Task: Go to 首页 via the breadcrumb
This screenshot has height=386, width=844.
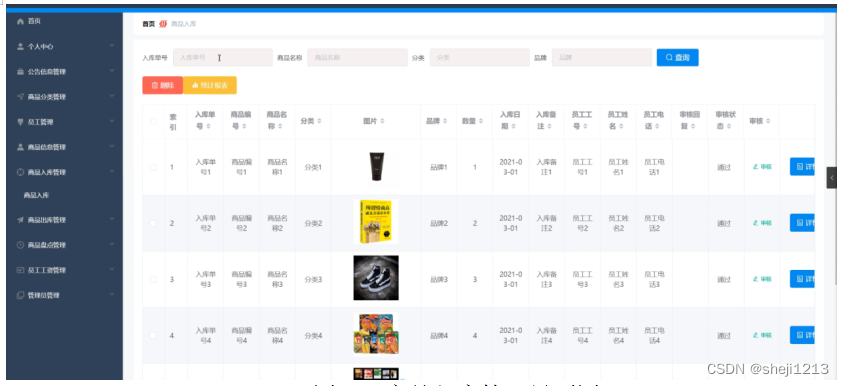Action: pyautogui.click(x=149, y=24)
